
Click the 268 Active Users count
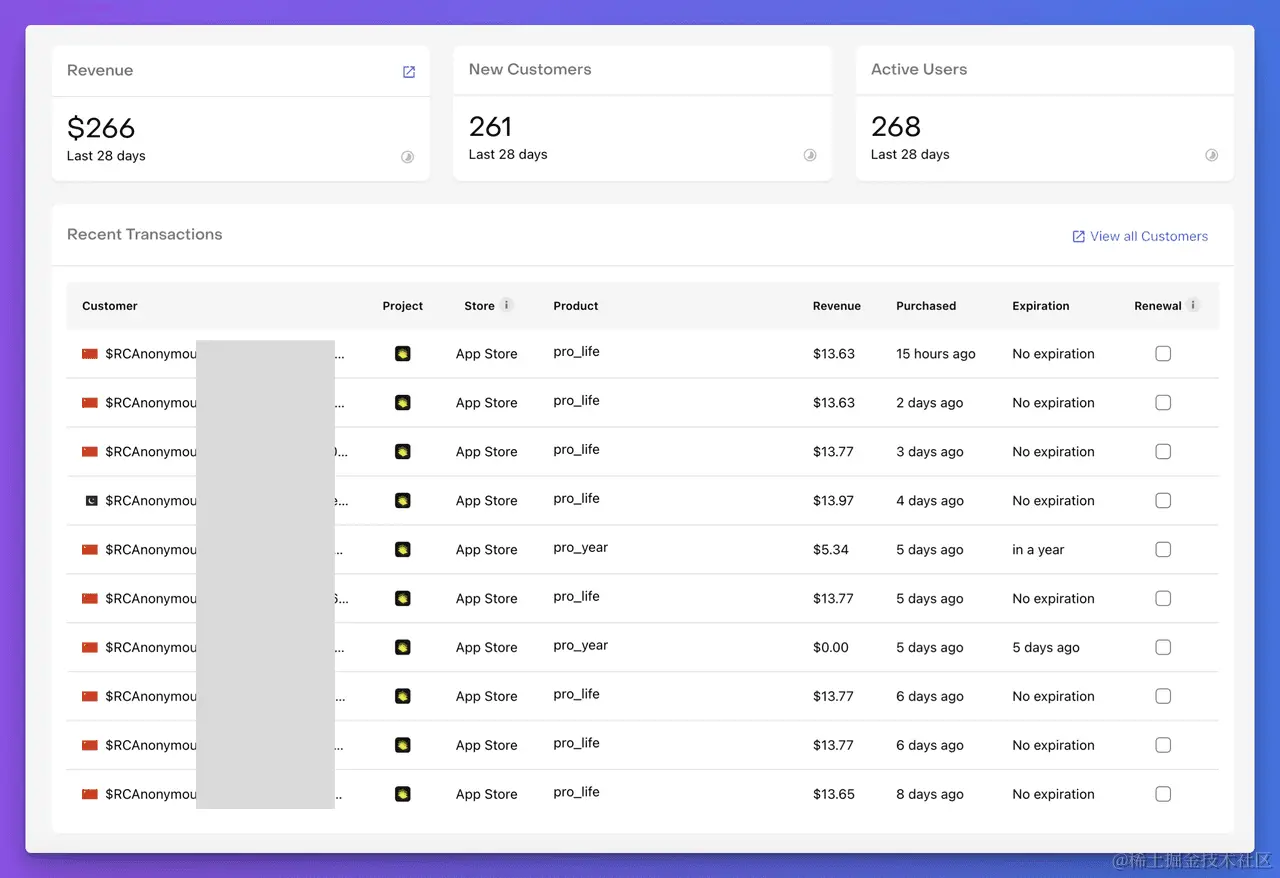click(x=895, y=127)
